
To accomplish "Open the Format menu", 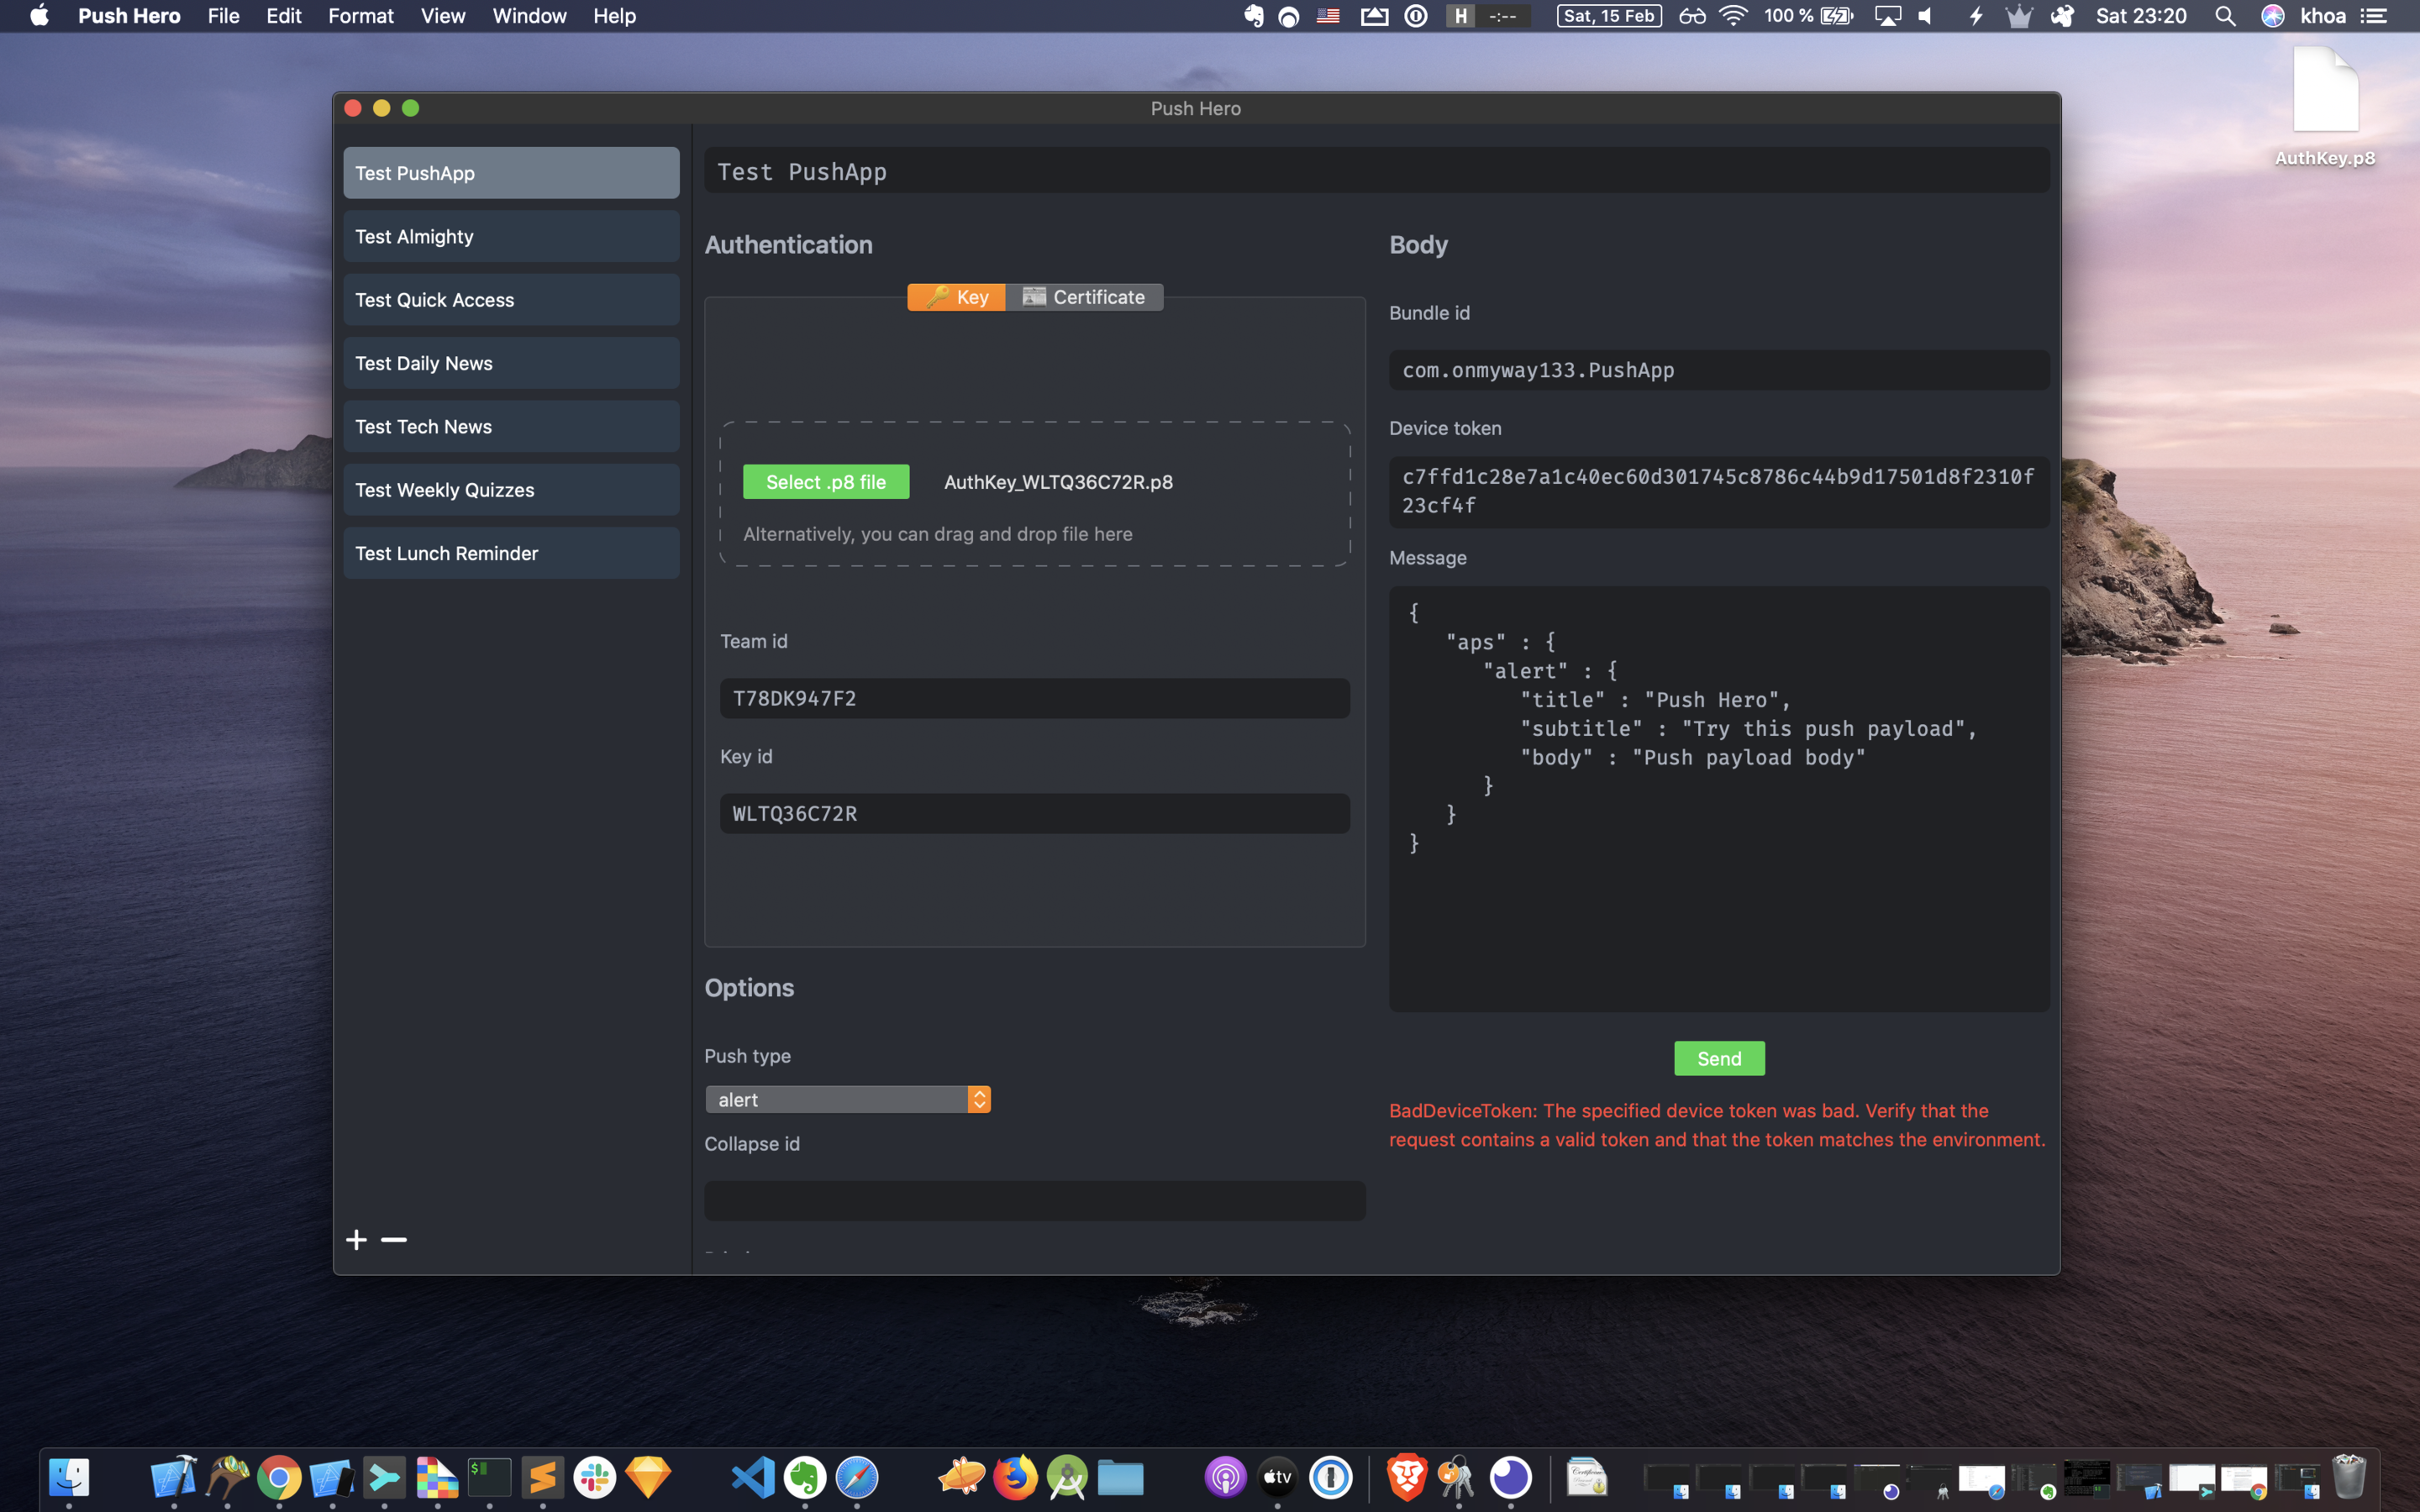I will (361, 16).
